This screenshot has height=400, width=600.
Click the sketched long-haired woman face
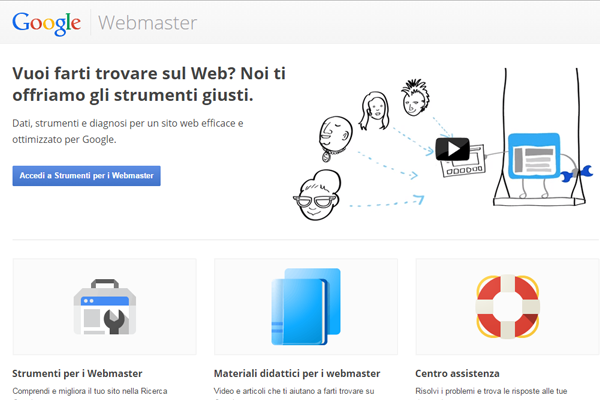click(x=375, y=111)
